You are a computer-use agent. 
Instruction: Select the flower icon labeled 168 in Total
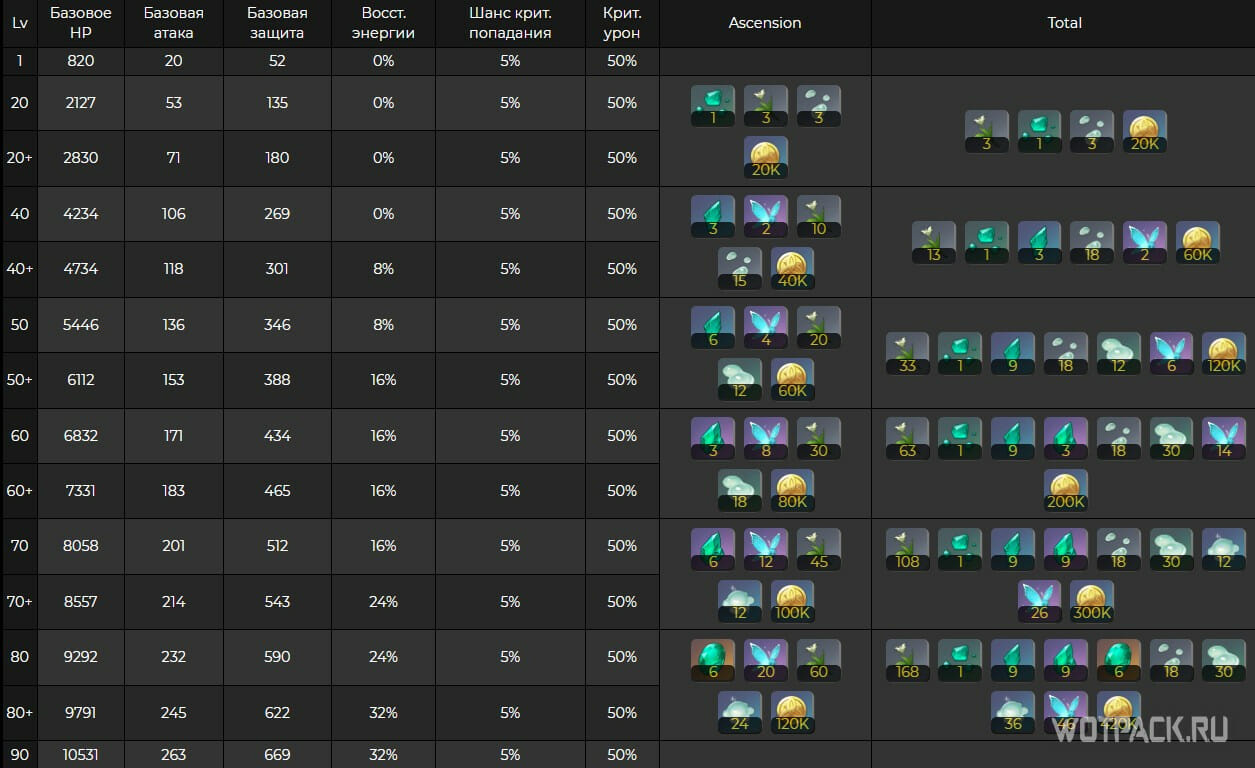[x=907, y=660]
